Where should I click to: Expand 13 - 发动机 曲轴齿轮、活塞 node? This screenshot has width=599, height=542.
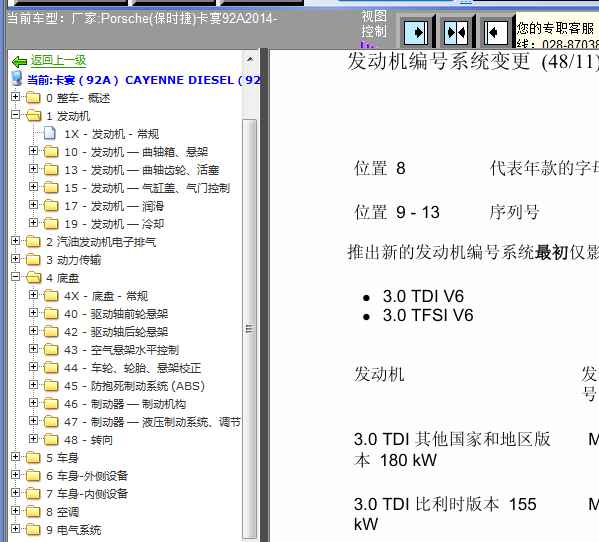[x=34, y=168]
